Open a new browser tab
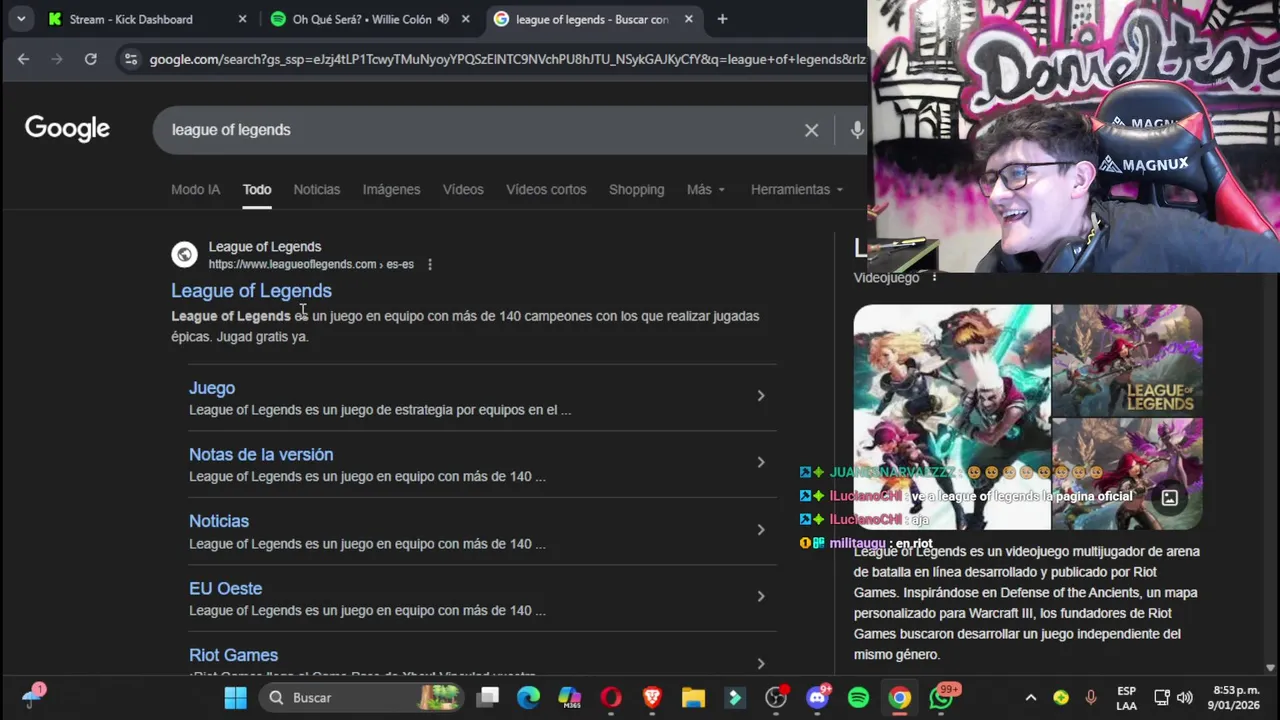Image resolution: width=1280 pixels, height=720 pixels. 722,19
